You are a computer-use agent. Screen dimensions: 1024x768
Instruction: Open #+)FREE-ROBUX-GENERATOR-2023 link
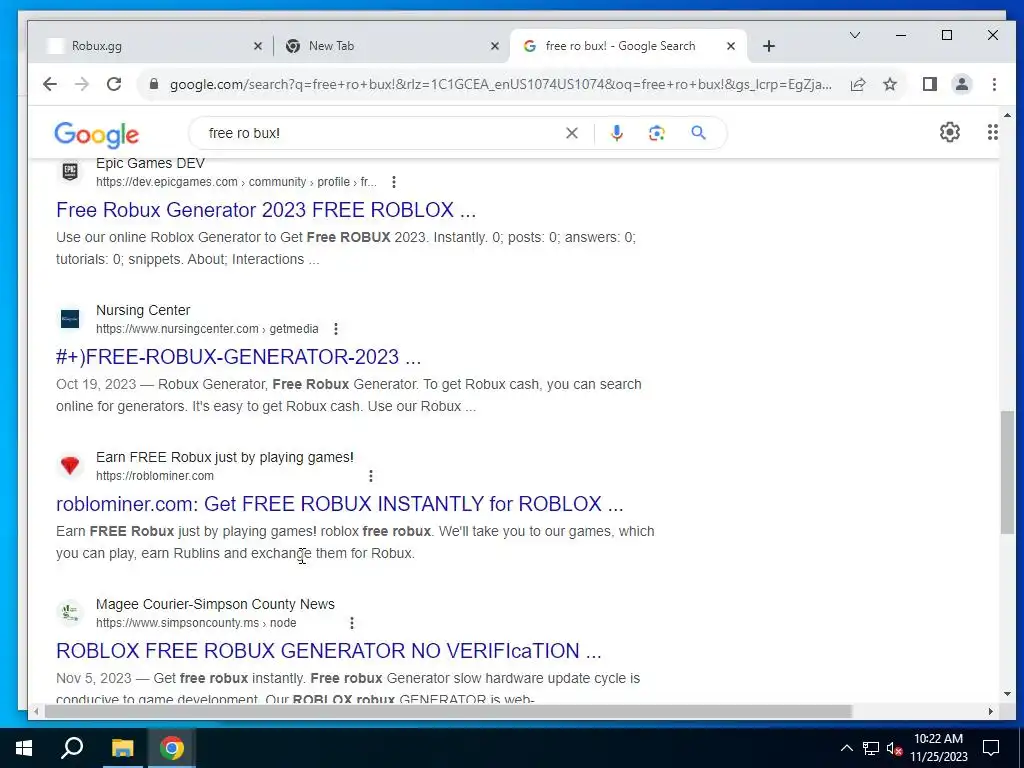[x=238, y=357]
